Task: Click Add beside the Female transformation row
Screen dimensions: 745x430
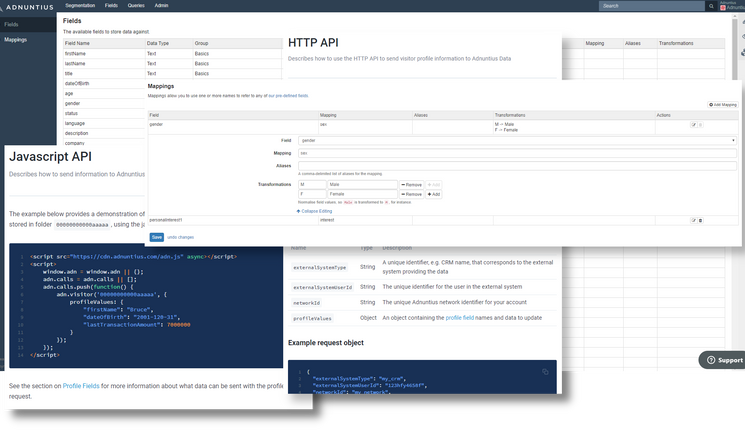Action: tap(434, 194)
